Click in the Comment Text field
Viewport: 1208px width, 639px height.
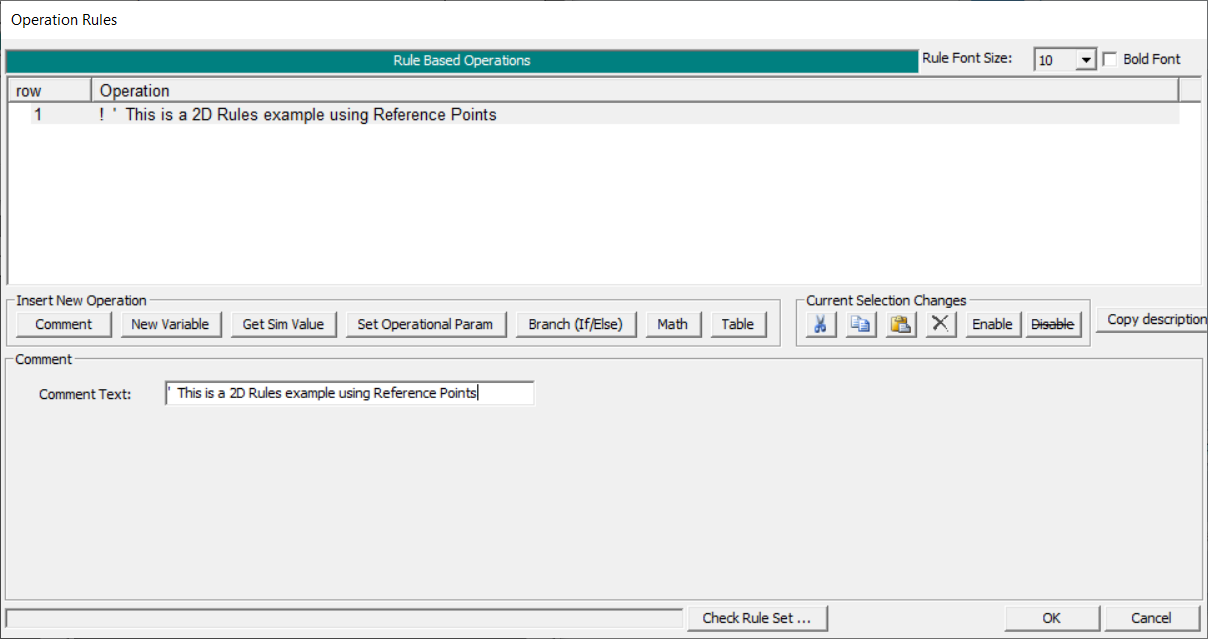pos(350,394)
